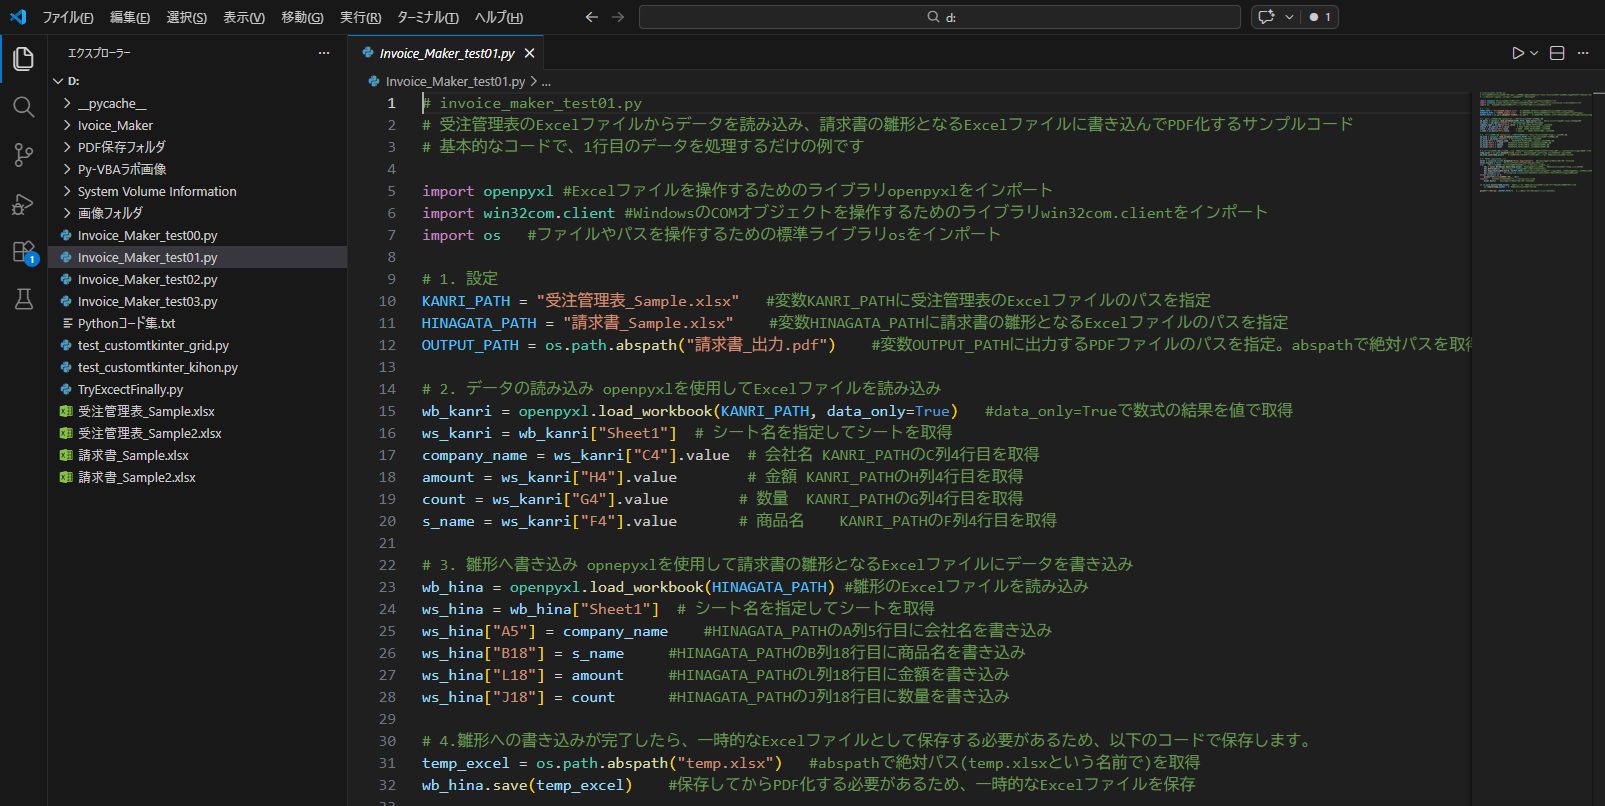Click the OUTPUT_PATH variable on line 12
The height and width of the screenshot is (806, 1605).
pyautogui.click(x=470, y=345)
